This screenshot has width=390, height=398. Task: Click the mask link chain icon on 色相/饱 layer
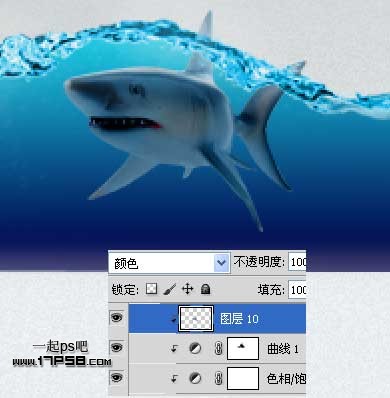(x=218, y=379)
